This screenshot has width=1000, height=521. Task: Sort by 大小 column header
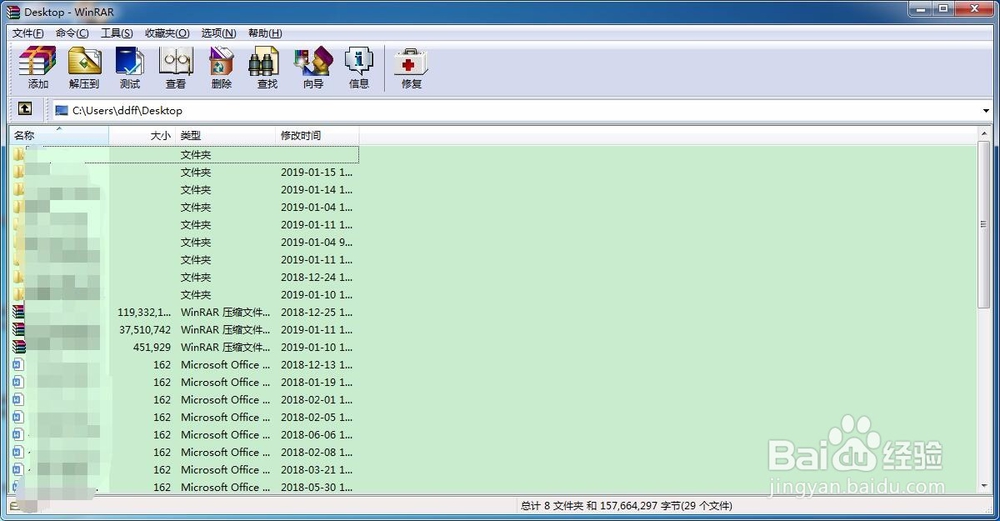tap(142, 135)
